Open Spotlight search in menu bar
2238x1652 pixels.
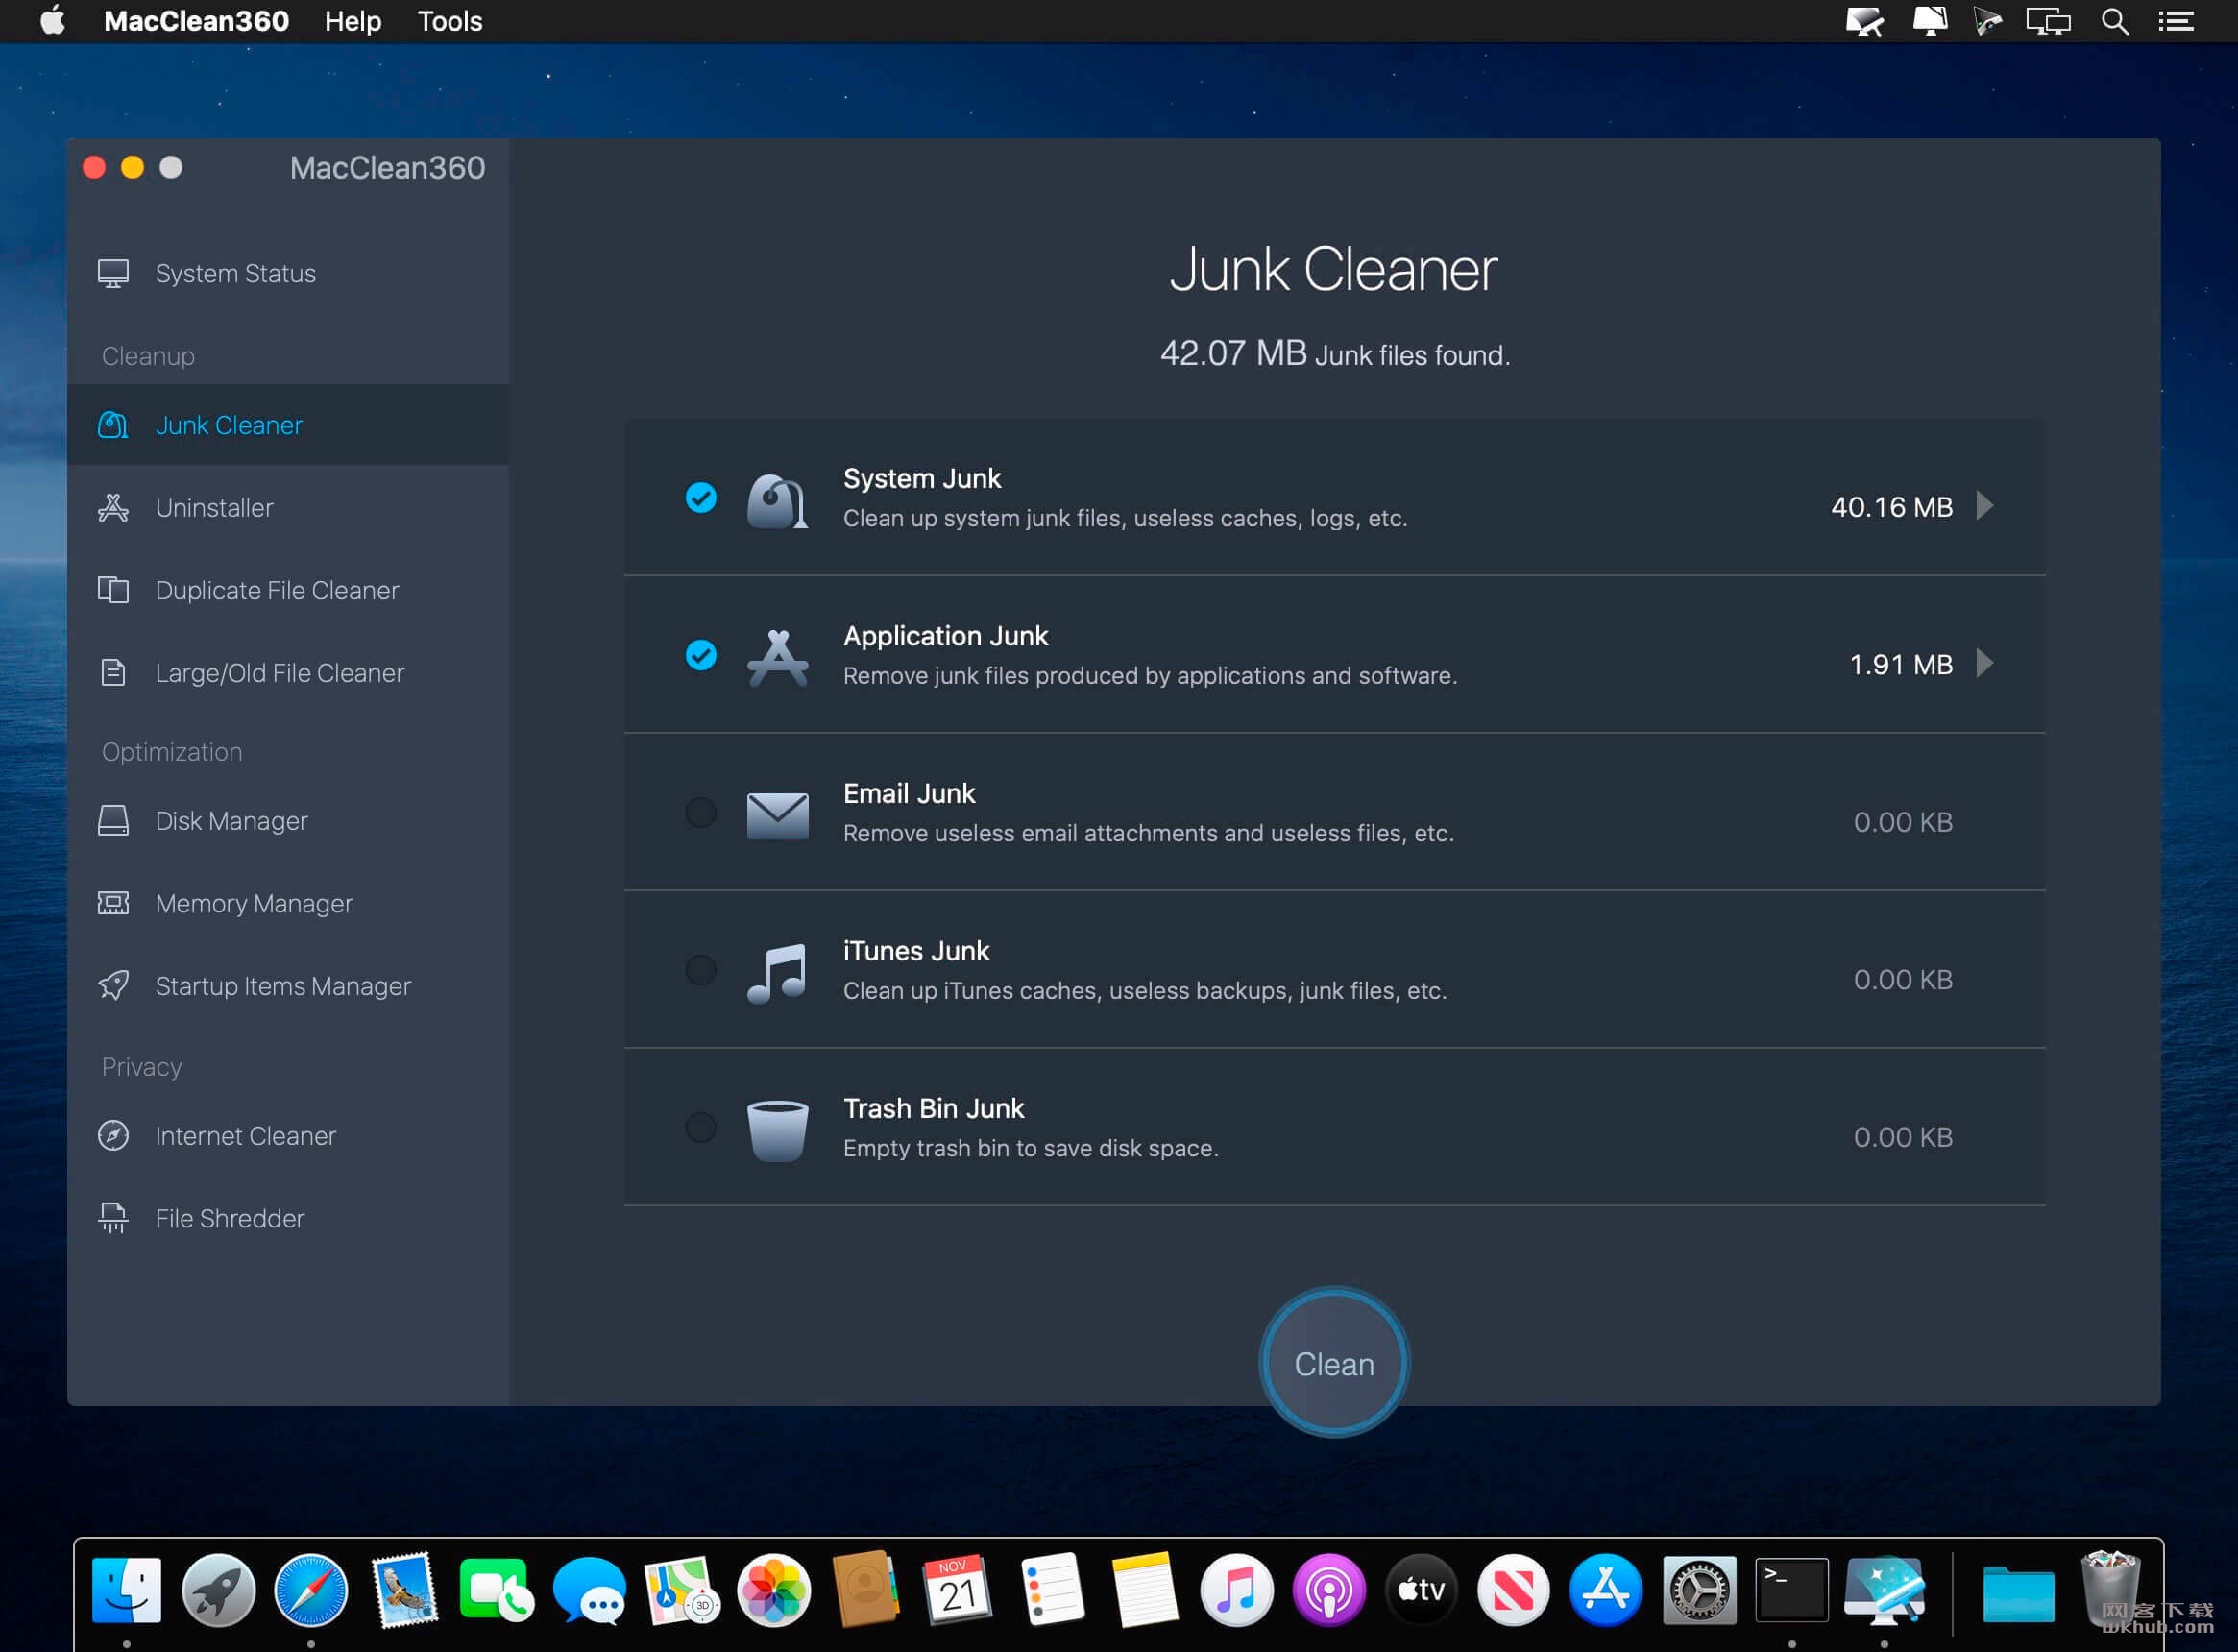2114,21
